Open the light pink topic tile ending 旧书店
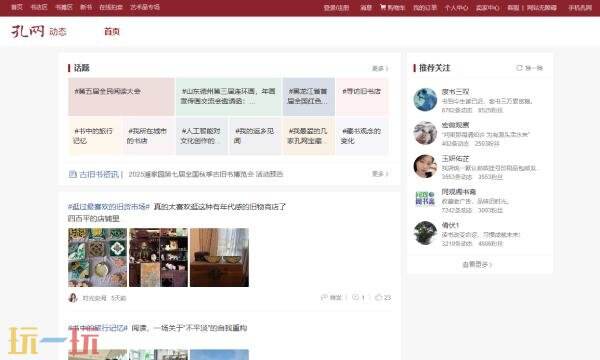 362,96
